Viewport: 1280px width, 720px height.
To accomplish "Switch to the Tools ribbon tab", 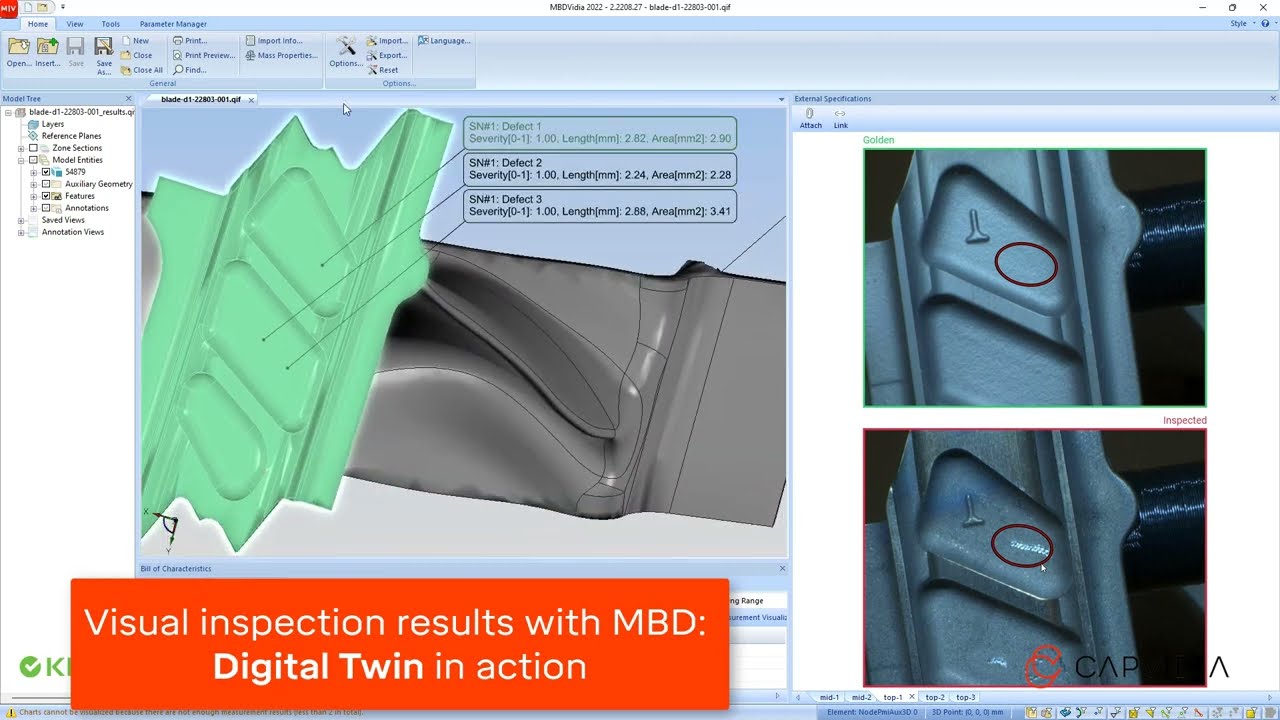I will (x=111, y=24).
